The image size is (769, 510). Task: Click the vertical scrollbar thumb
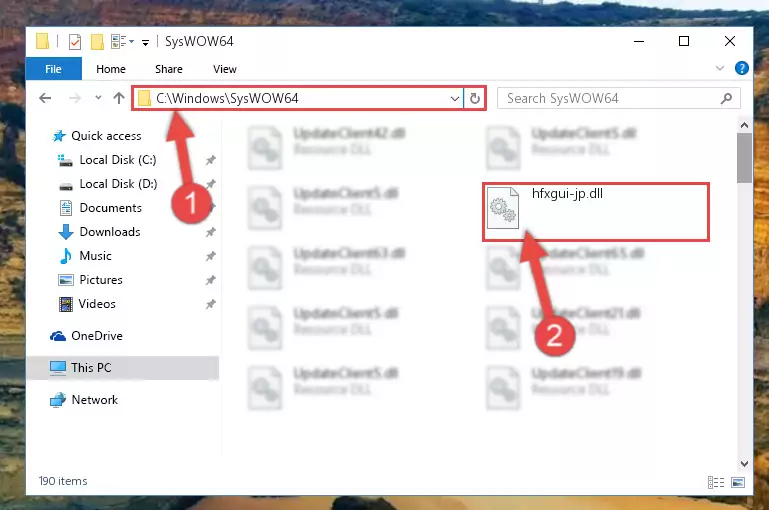coord(744,158)
